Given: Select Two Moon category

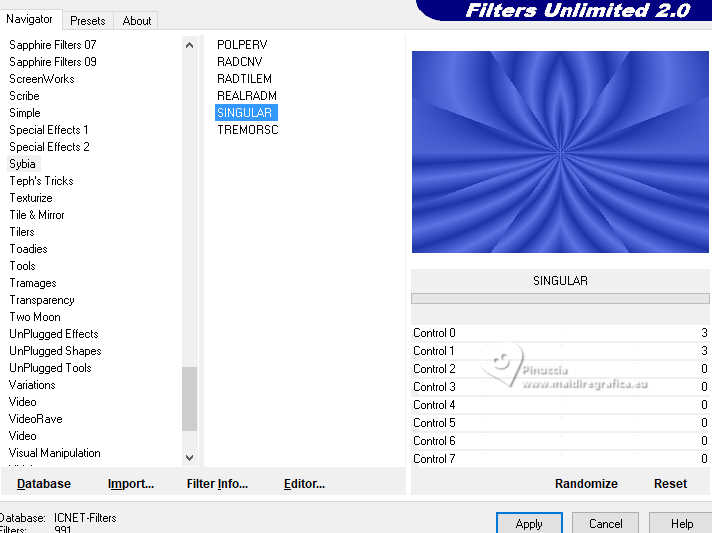Looking at the screenshot, I should point(35,317).
